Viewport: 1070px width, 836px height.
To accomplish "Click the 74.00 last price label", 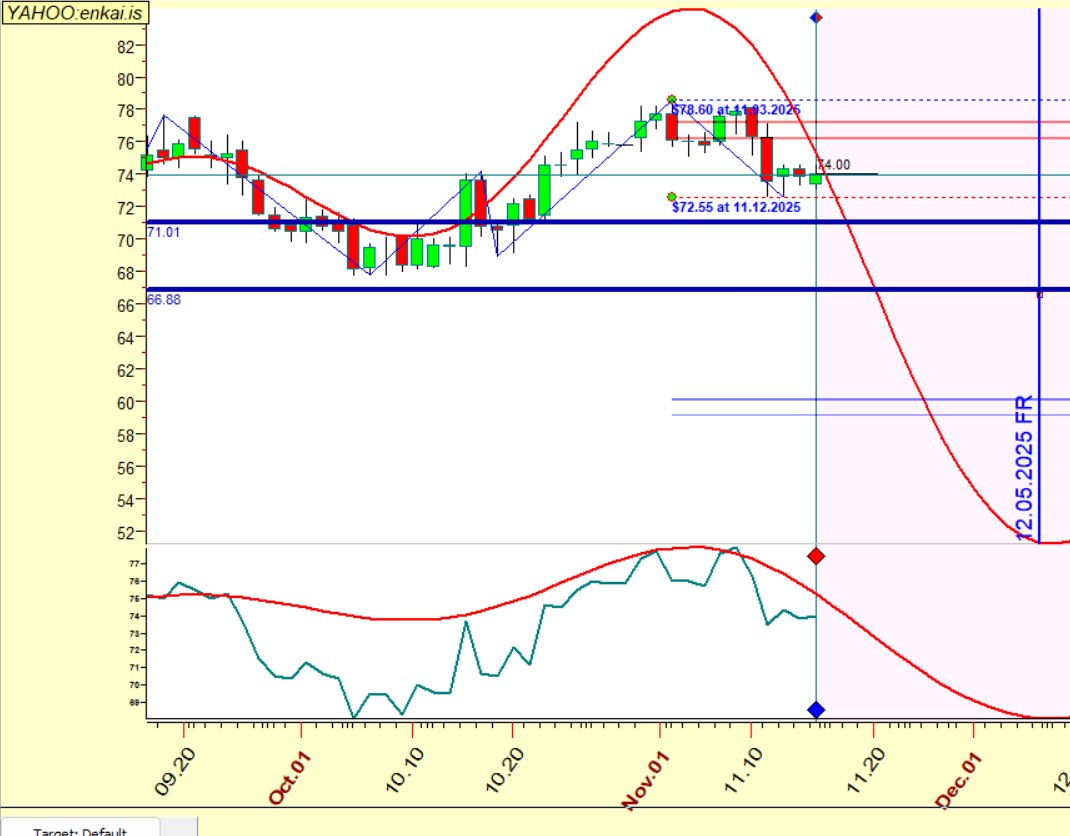I will [x=834, y=164].
